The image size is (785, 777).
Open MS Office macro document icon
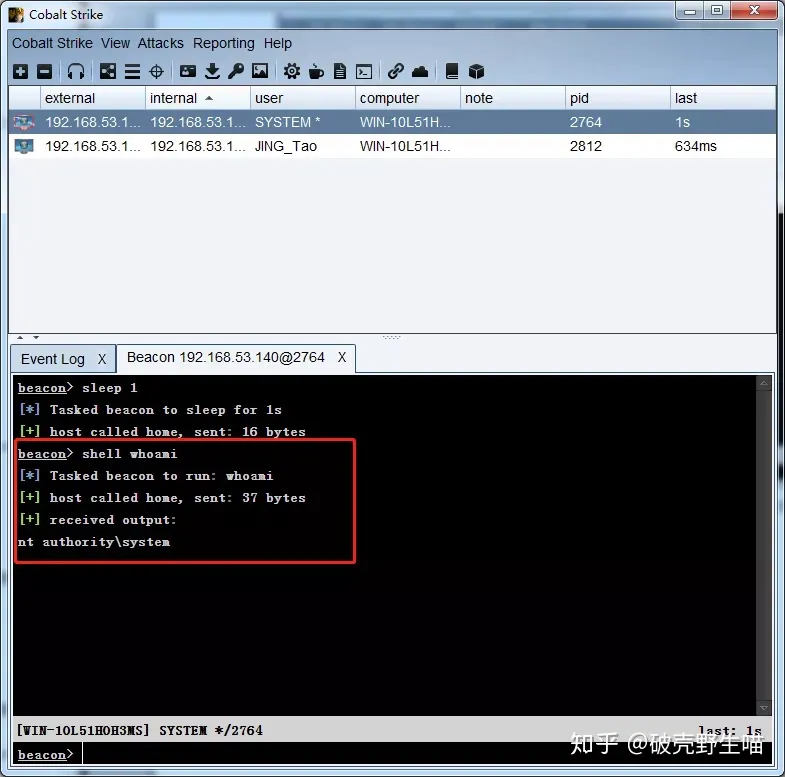(340, 72)
